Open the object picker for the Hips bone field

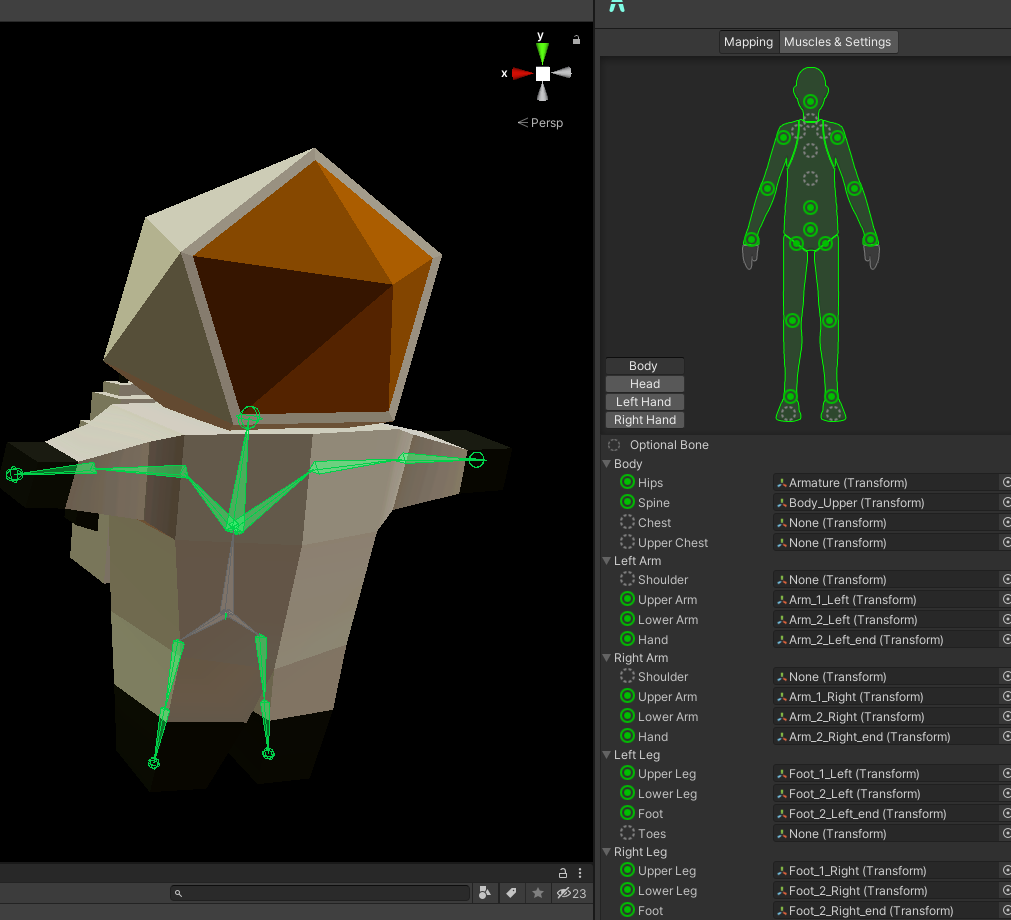coord(1005,483)
